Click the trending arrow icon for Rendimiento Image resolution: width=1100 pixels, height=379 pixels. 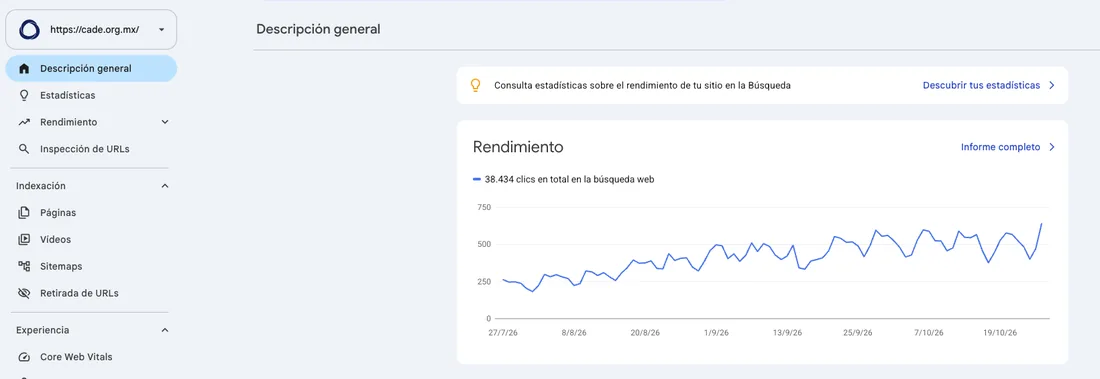(x=25, y=122)
